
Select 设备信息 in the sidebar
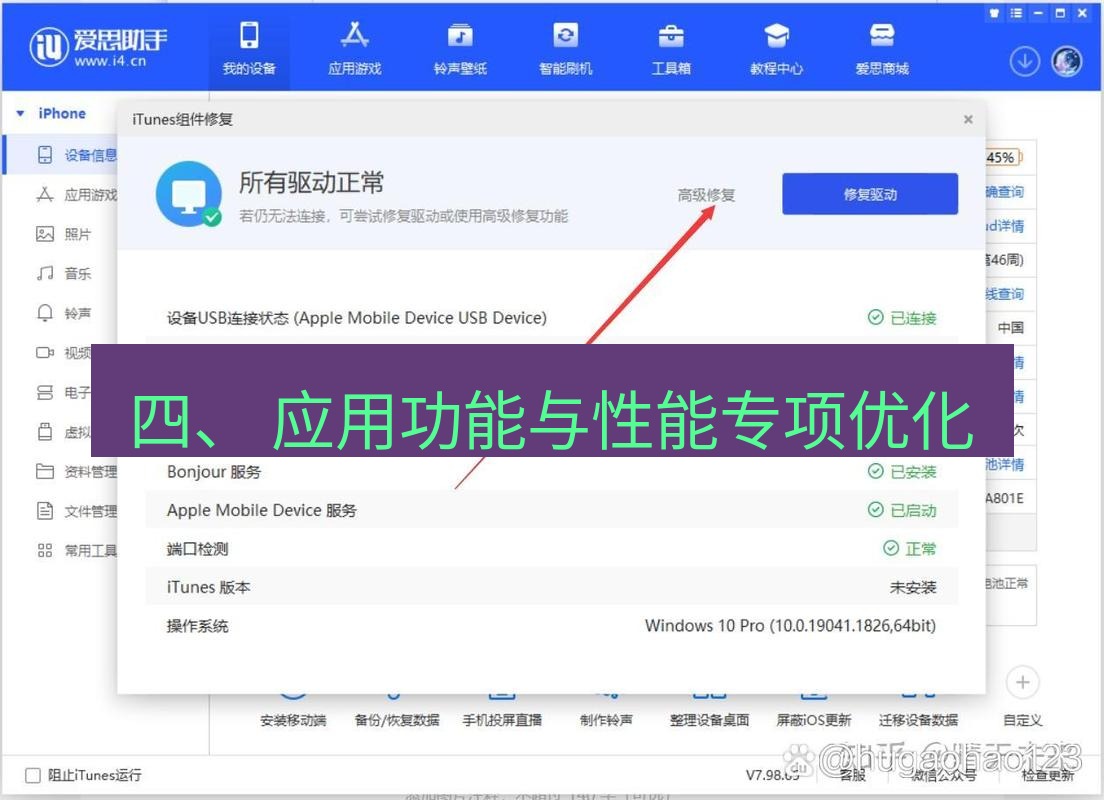(x=62, y=155)
